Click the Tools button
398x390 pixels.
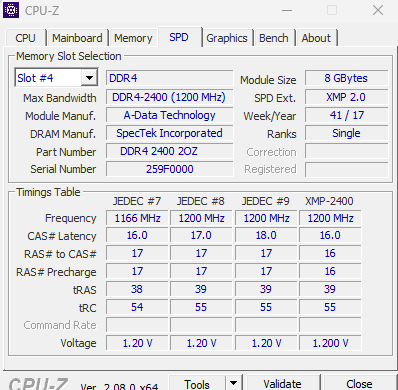click(x=197, y=383)
